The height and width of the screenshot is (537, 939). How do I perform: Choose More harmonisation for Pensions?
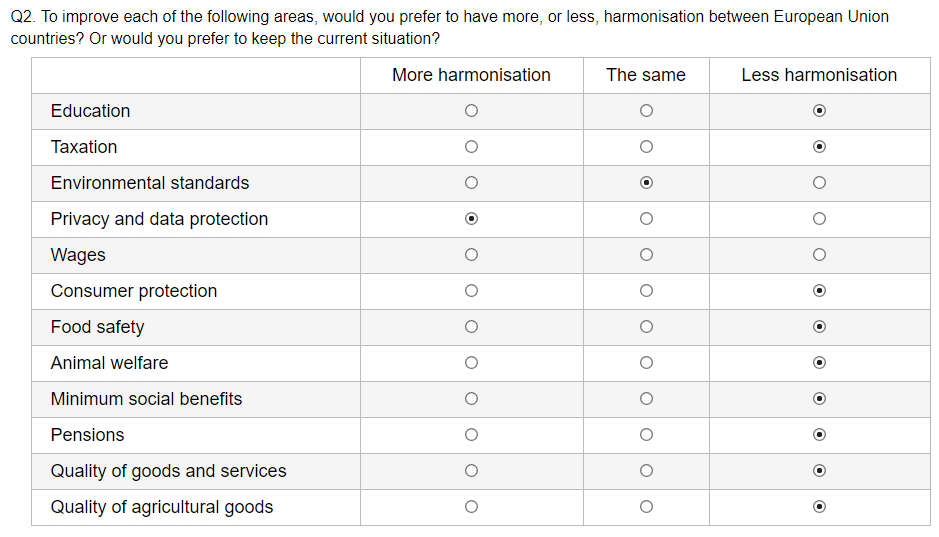coord(471,435)
